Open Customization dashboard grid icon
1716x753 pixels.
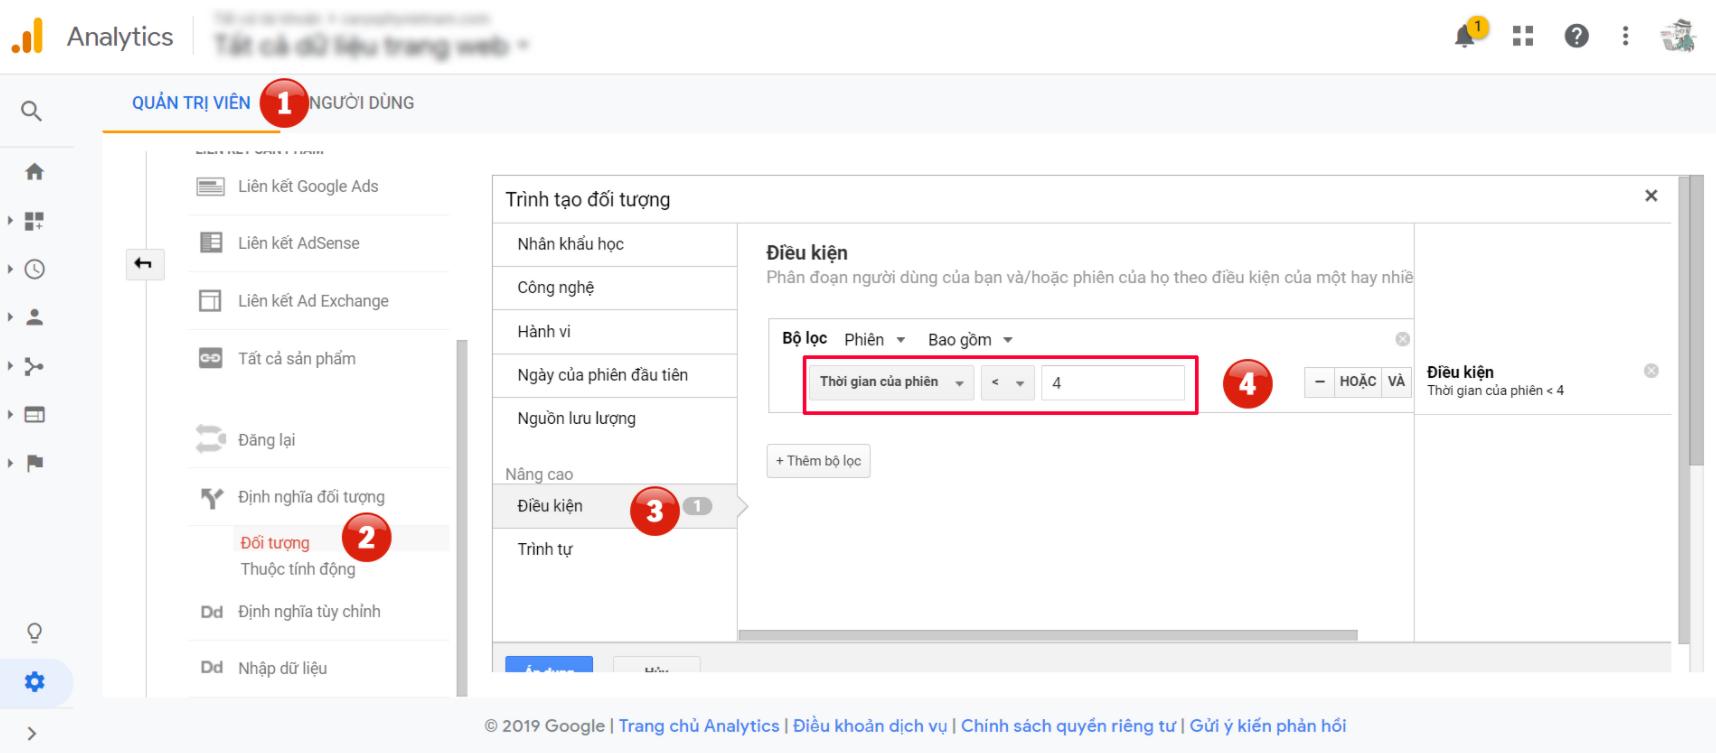coord(34,221)
